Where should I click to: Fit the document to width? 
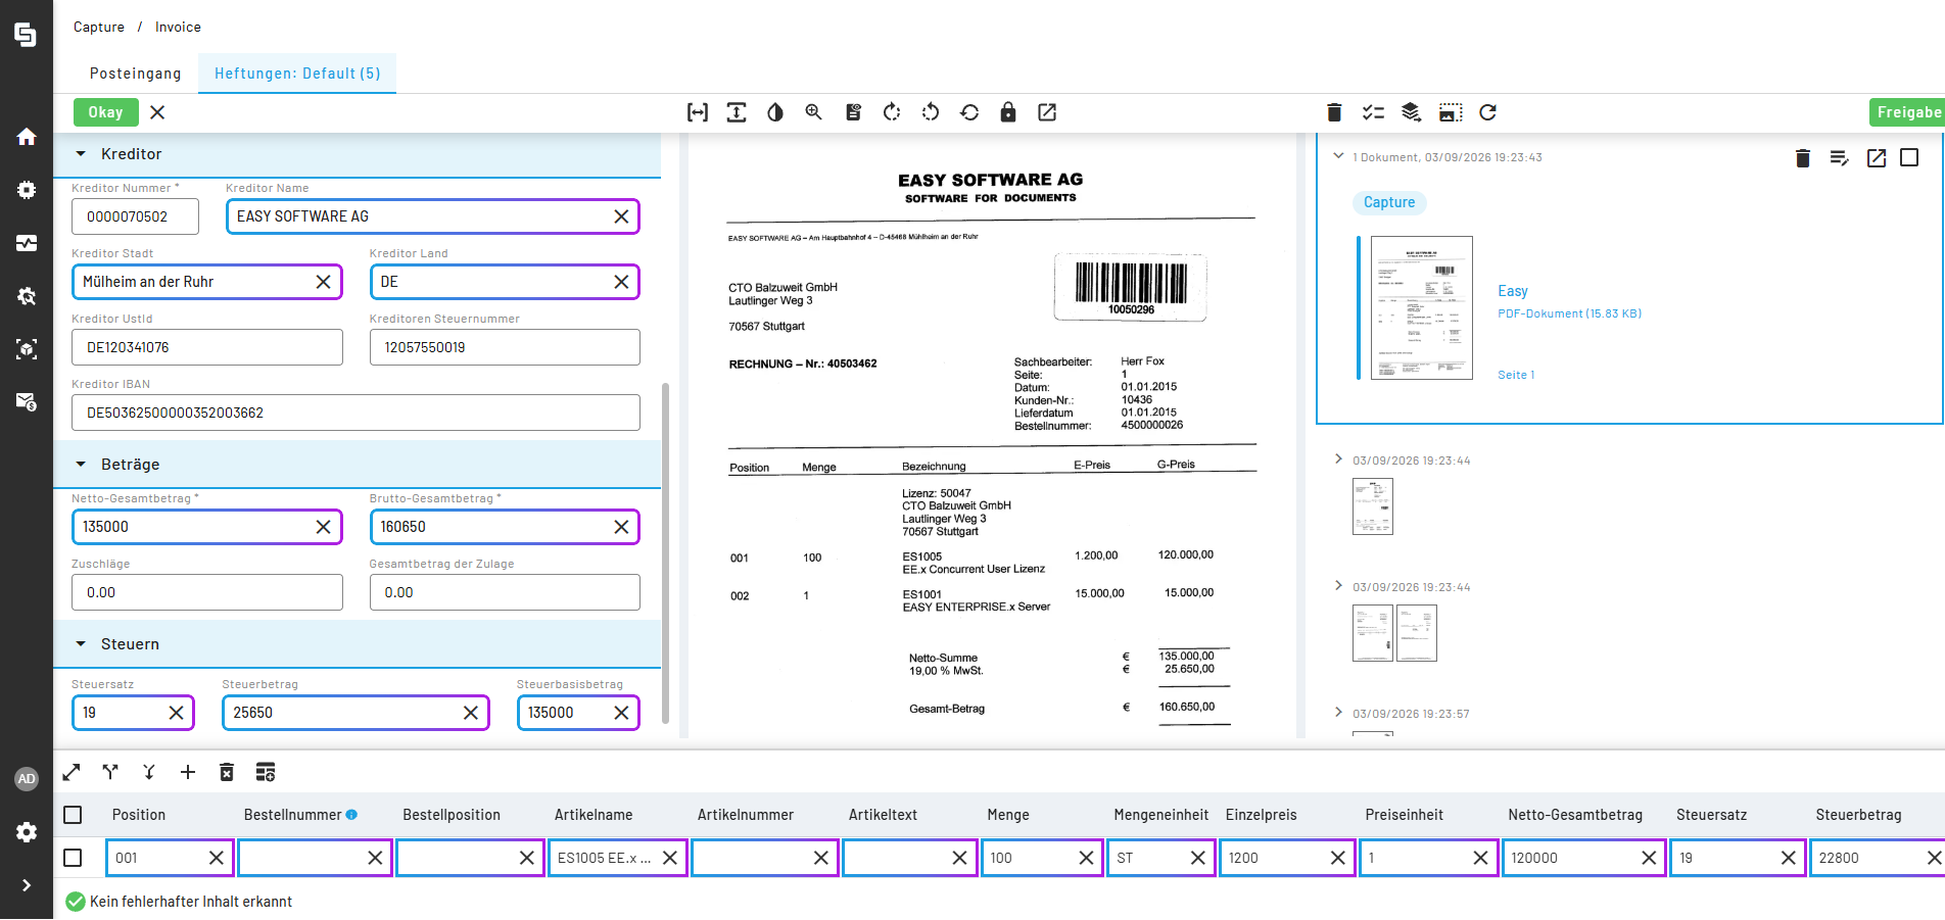pyautogui.click(x=698, y=113)
